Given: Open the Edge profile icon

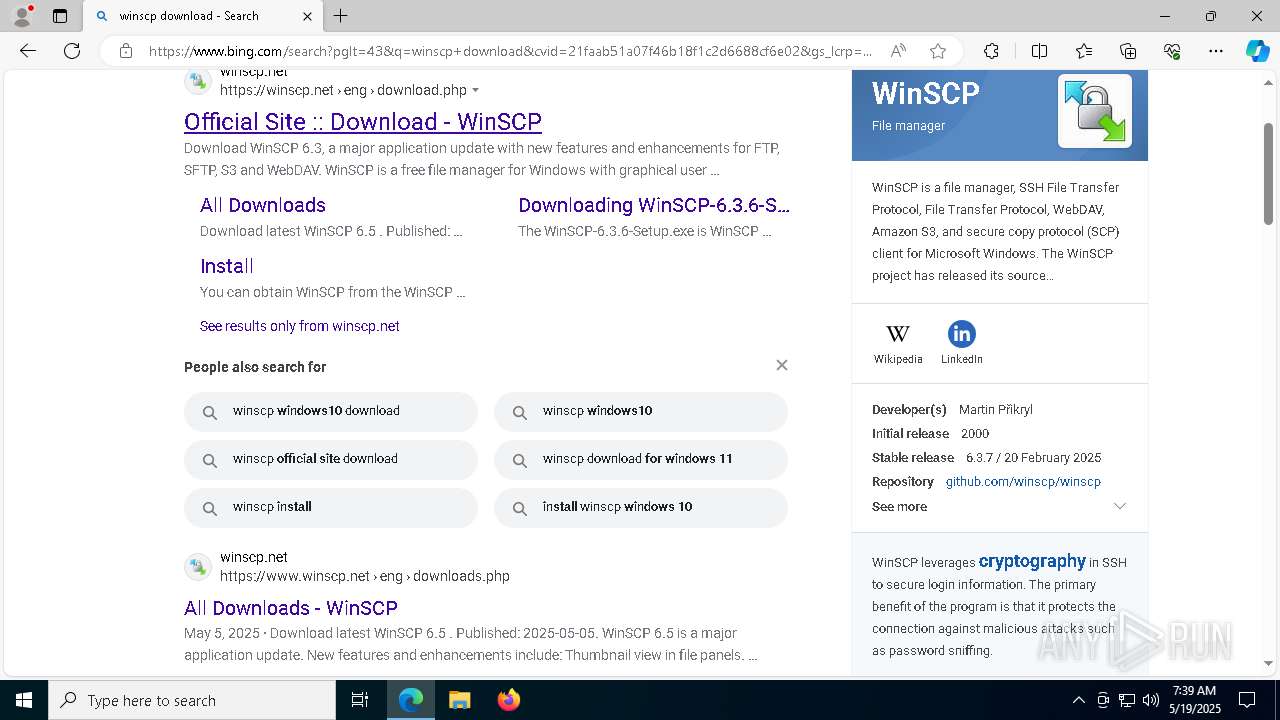Looking at the screenshot, I should (x=22, y=16).
